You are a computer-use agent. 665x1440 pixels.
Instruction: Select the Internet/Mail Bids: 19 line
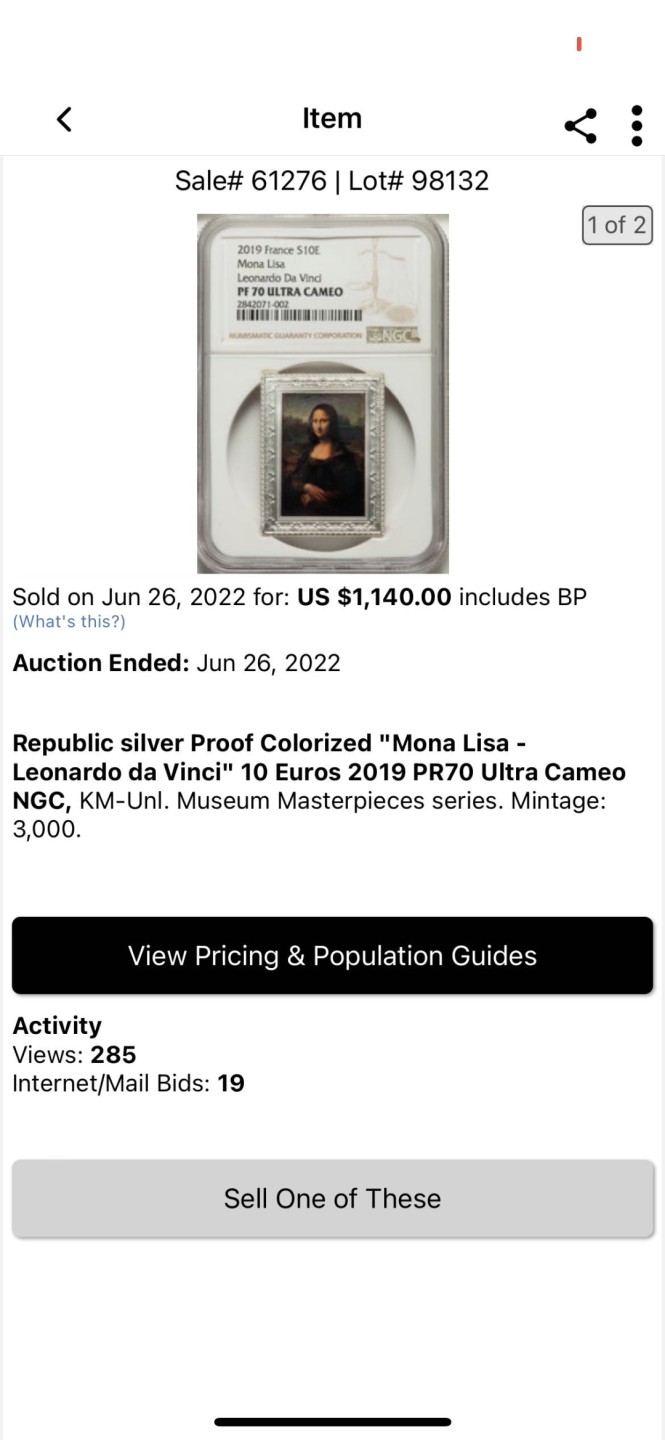click(128, 1083)
